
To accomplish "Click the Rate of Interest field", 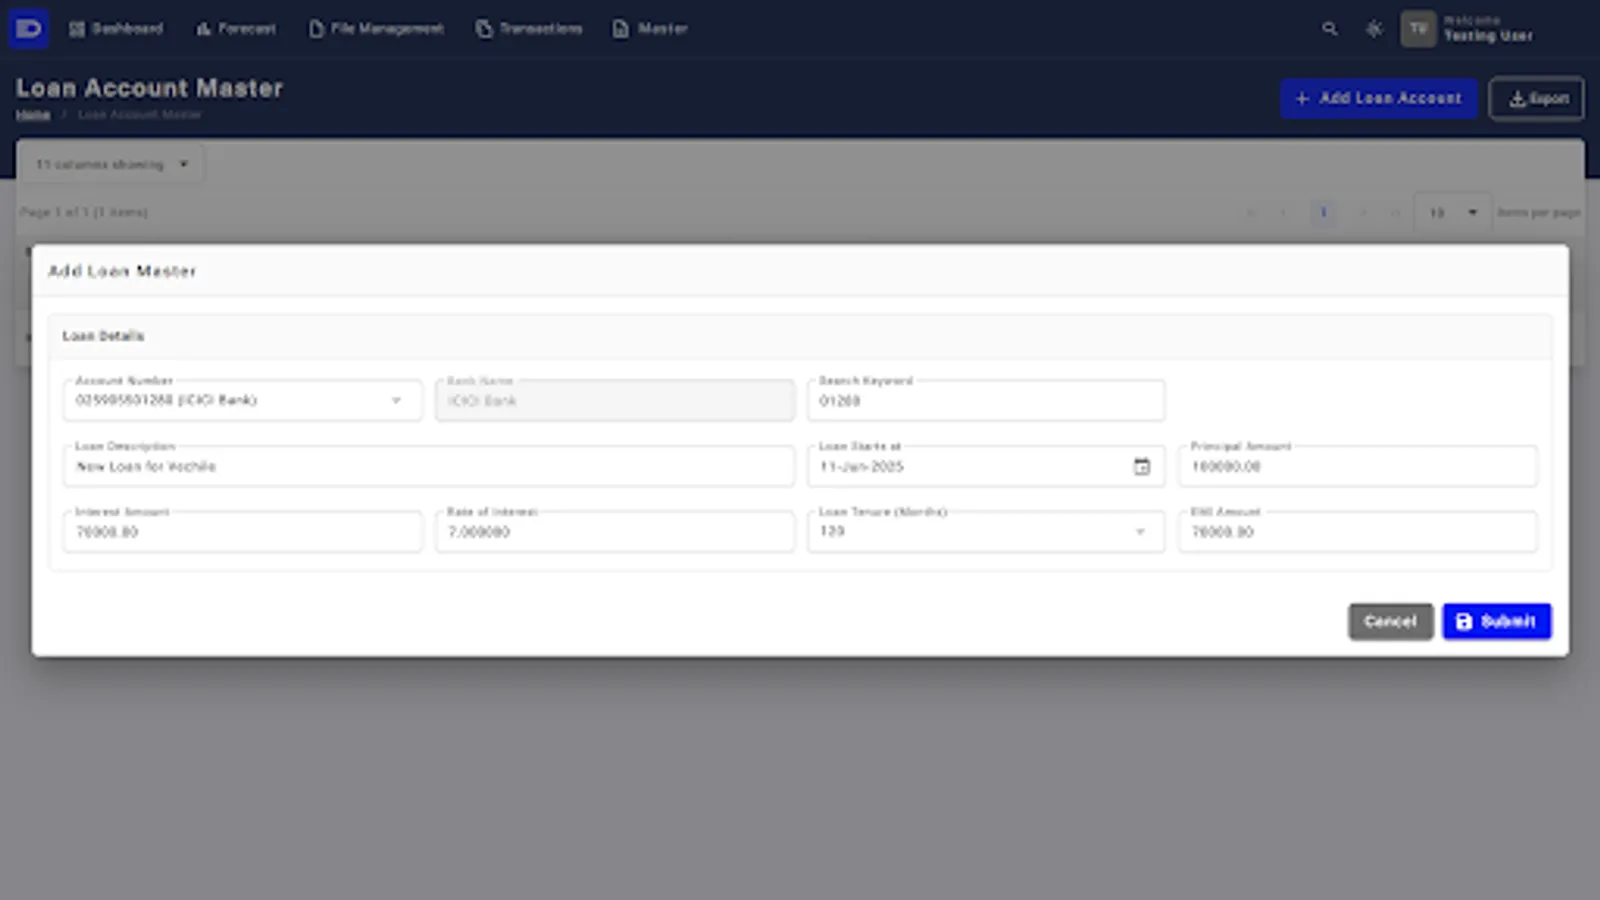I will tap(615, 532).
